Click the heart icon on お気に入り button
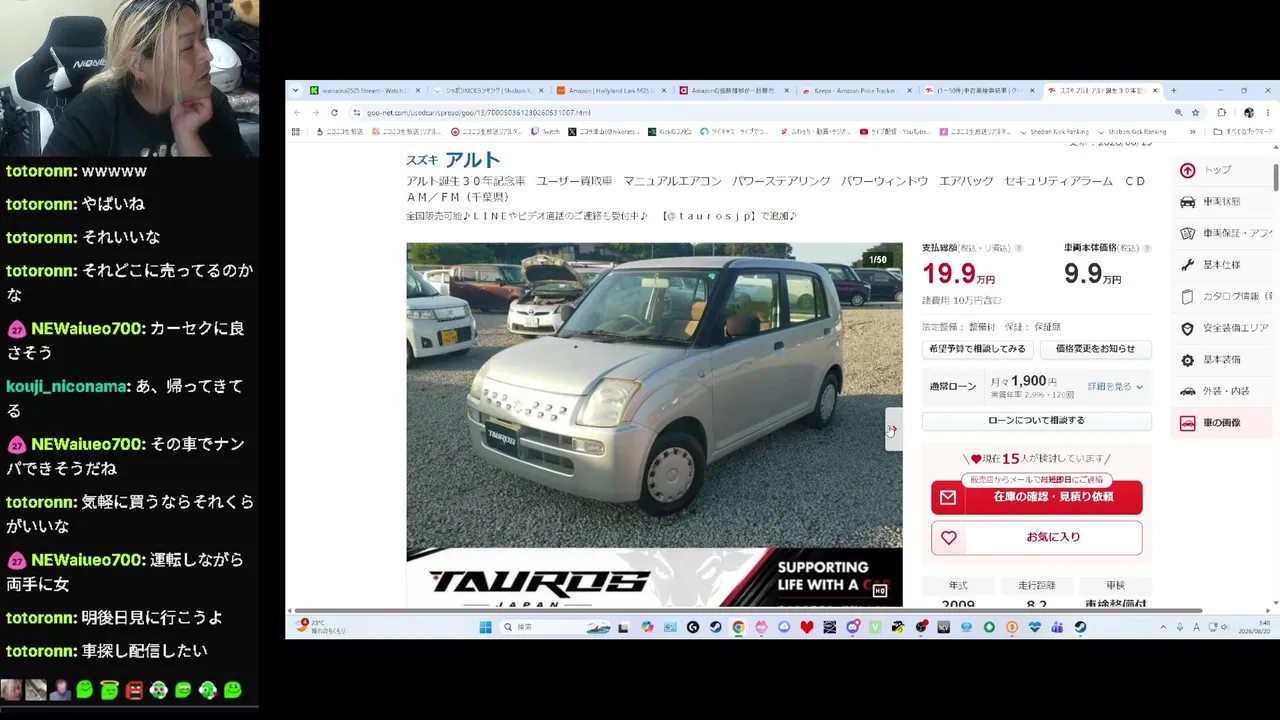This screenshot has width=1280, height=720. (949, 538)
